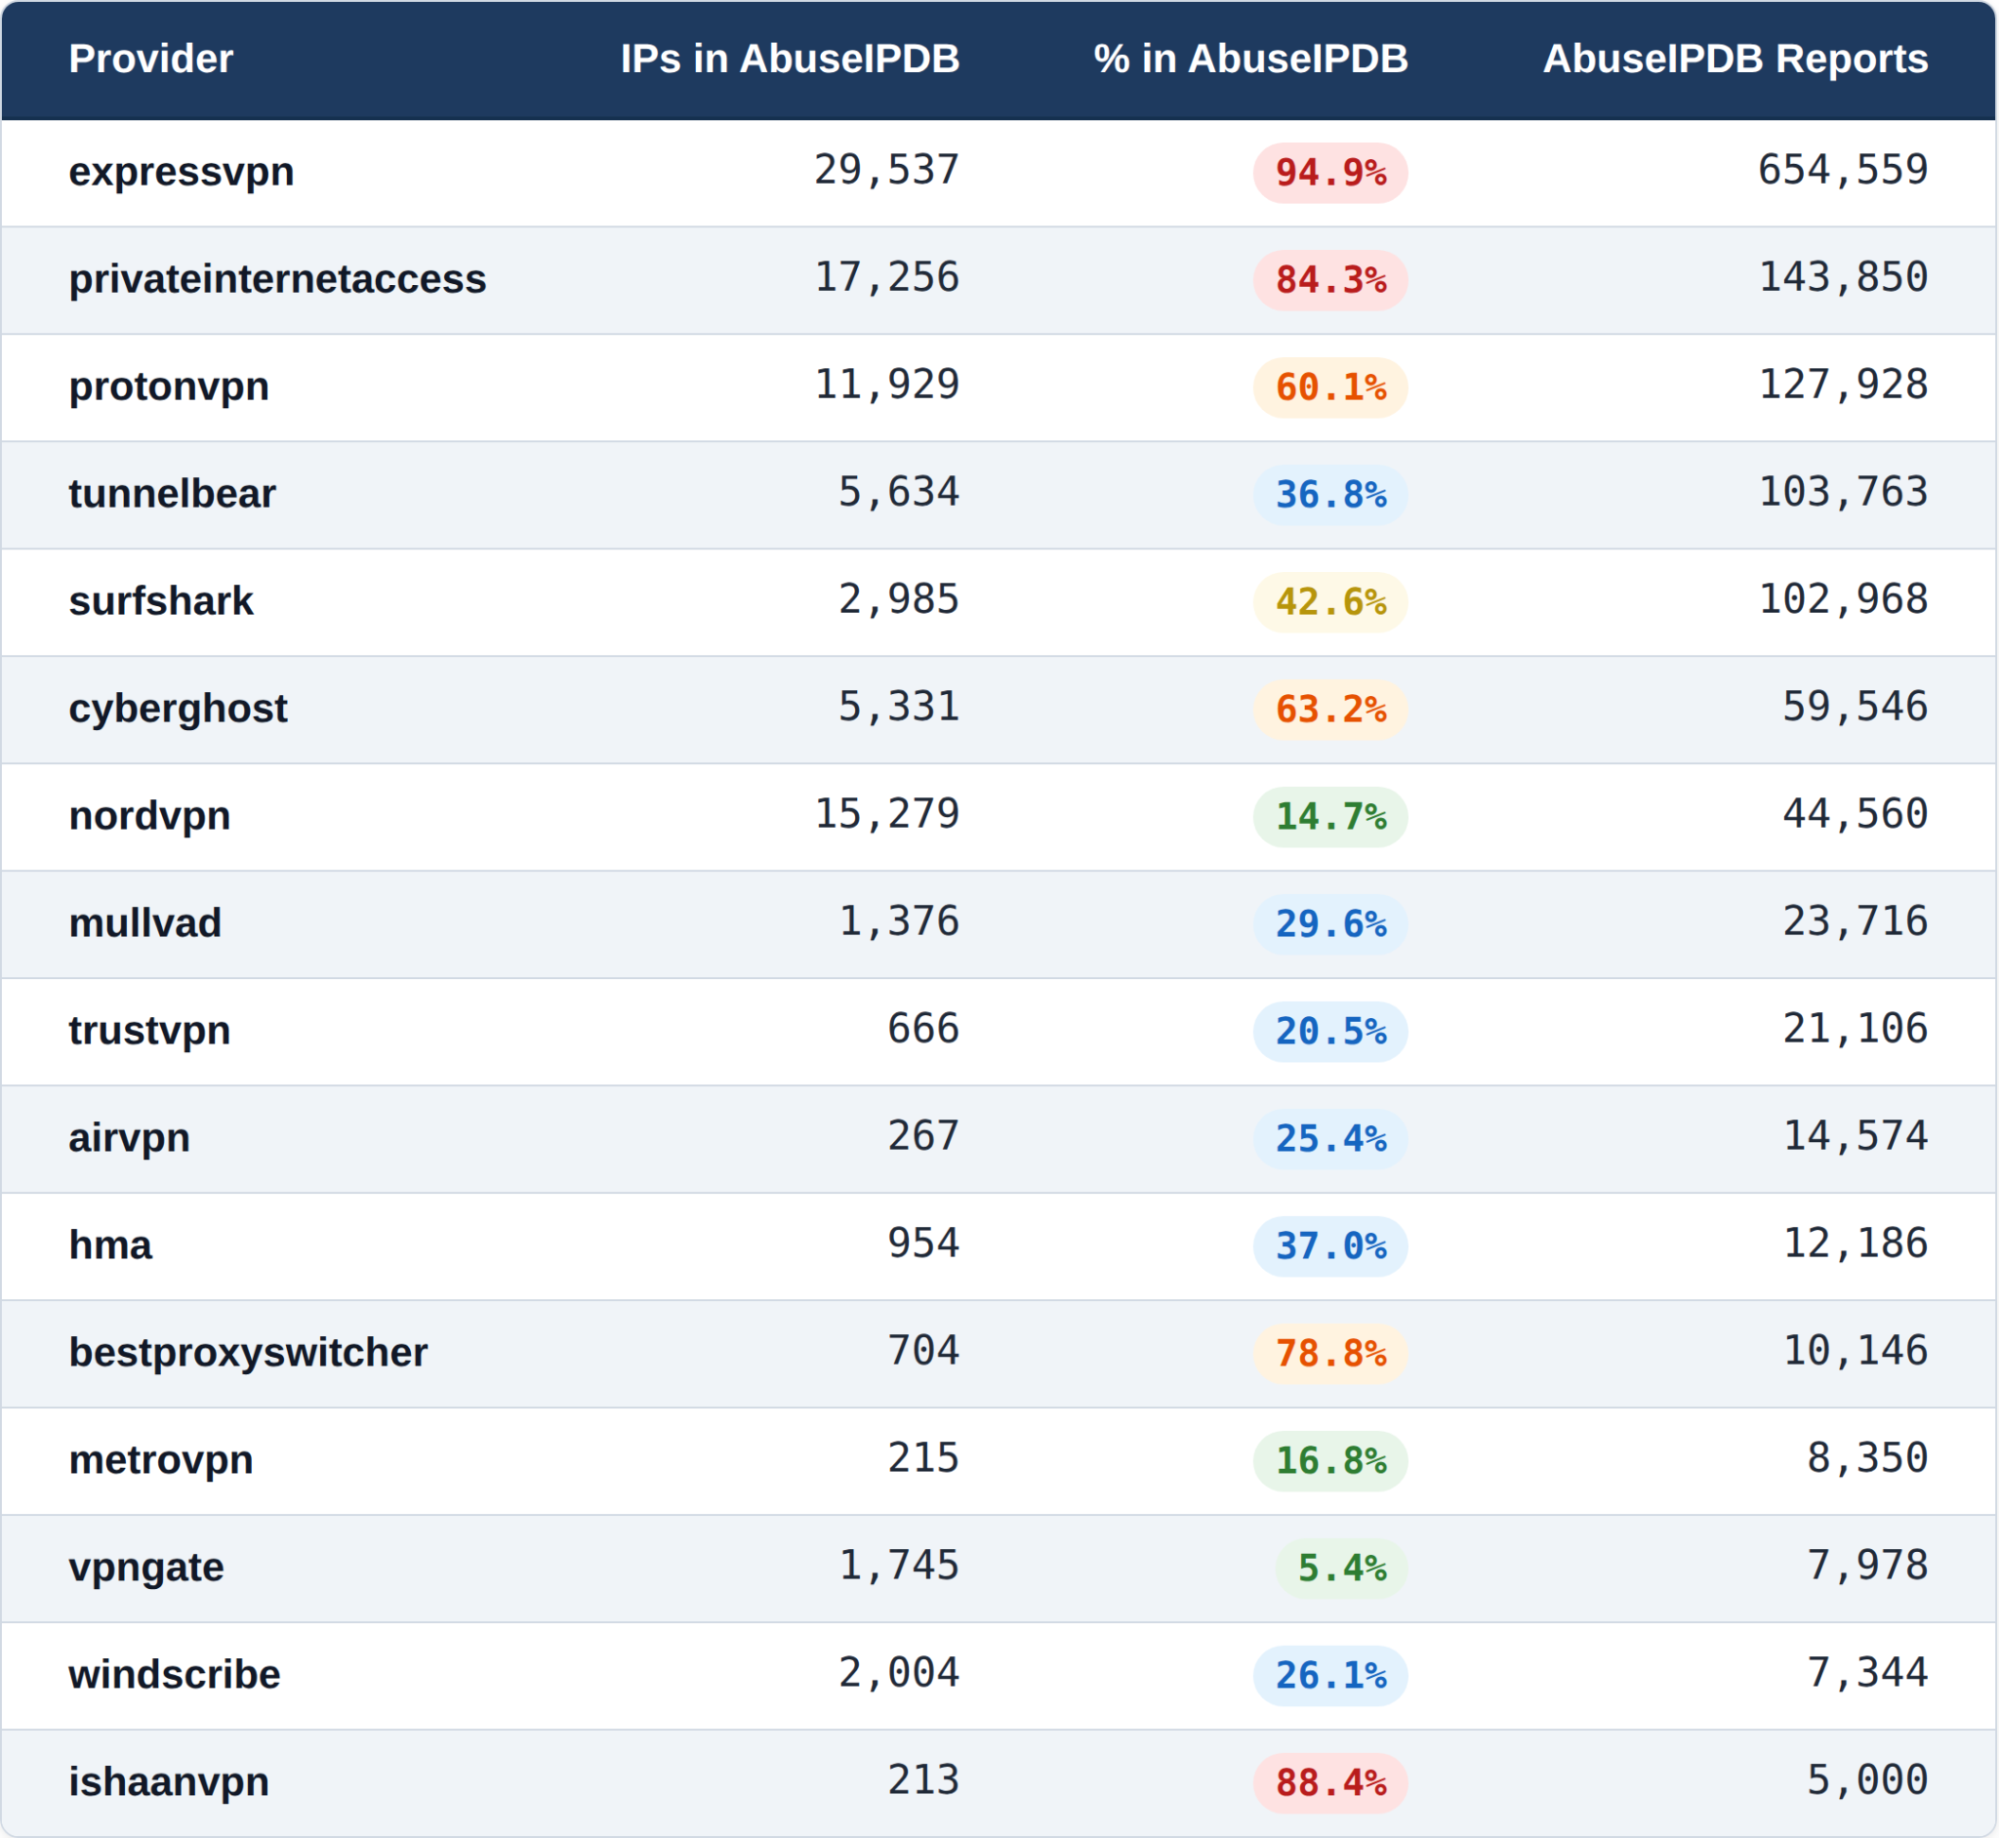Click the bestproxyswitcher provider name

(248, 1352)
